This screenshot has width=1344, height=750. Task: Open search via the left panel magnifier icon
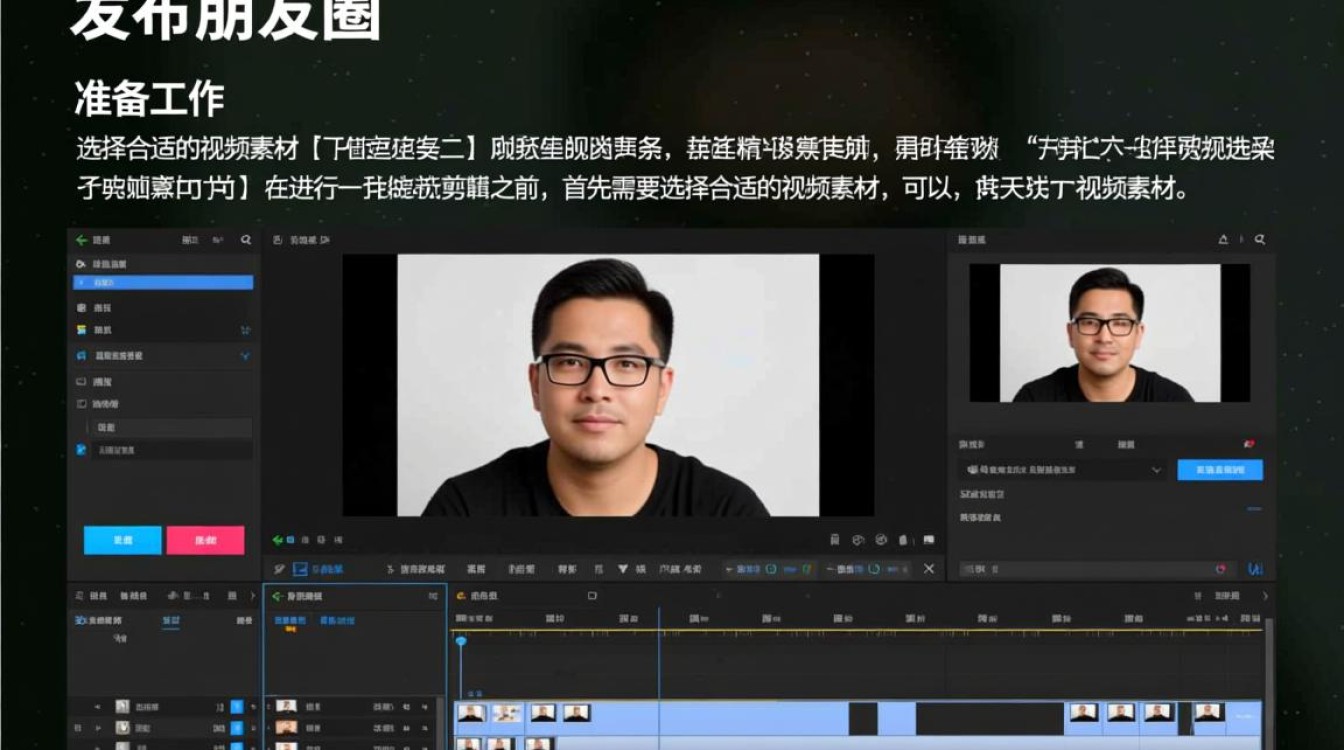coord(246,240)
